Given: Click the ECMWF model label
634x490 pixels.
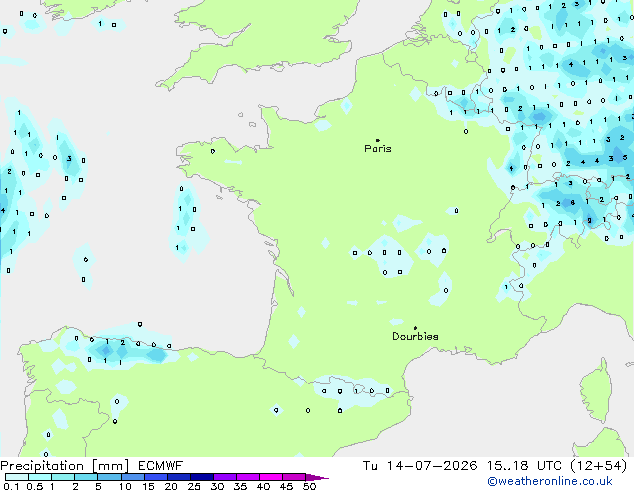Looking at the screenshot, I should click(161, 466).
